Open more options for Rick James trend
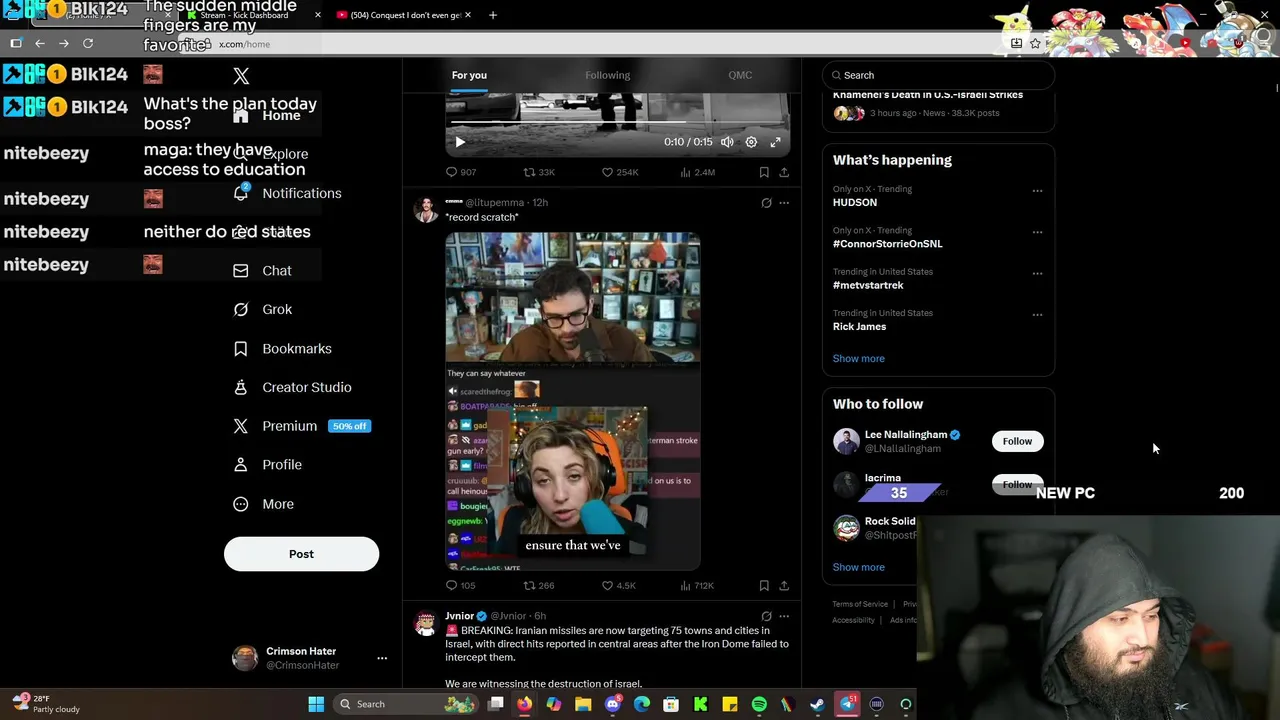Screen dimensions: 1280x720 (1037, 314)
